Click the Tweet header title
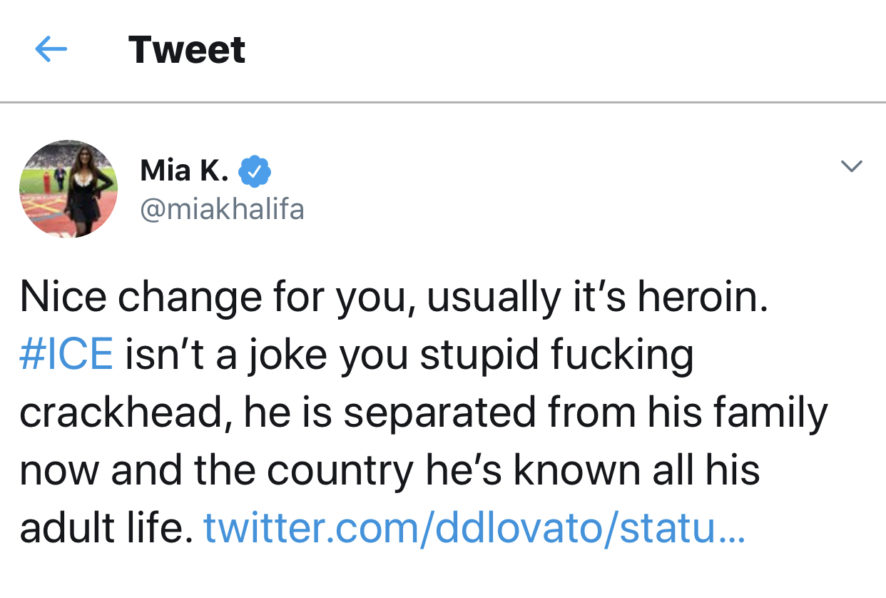 pyautogui.click(x=187, y=50)
